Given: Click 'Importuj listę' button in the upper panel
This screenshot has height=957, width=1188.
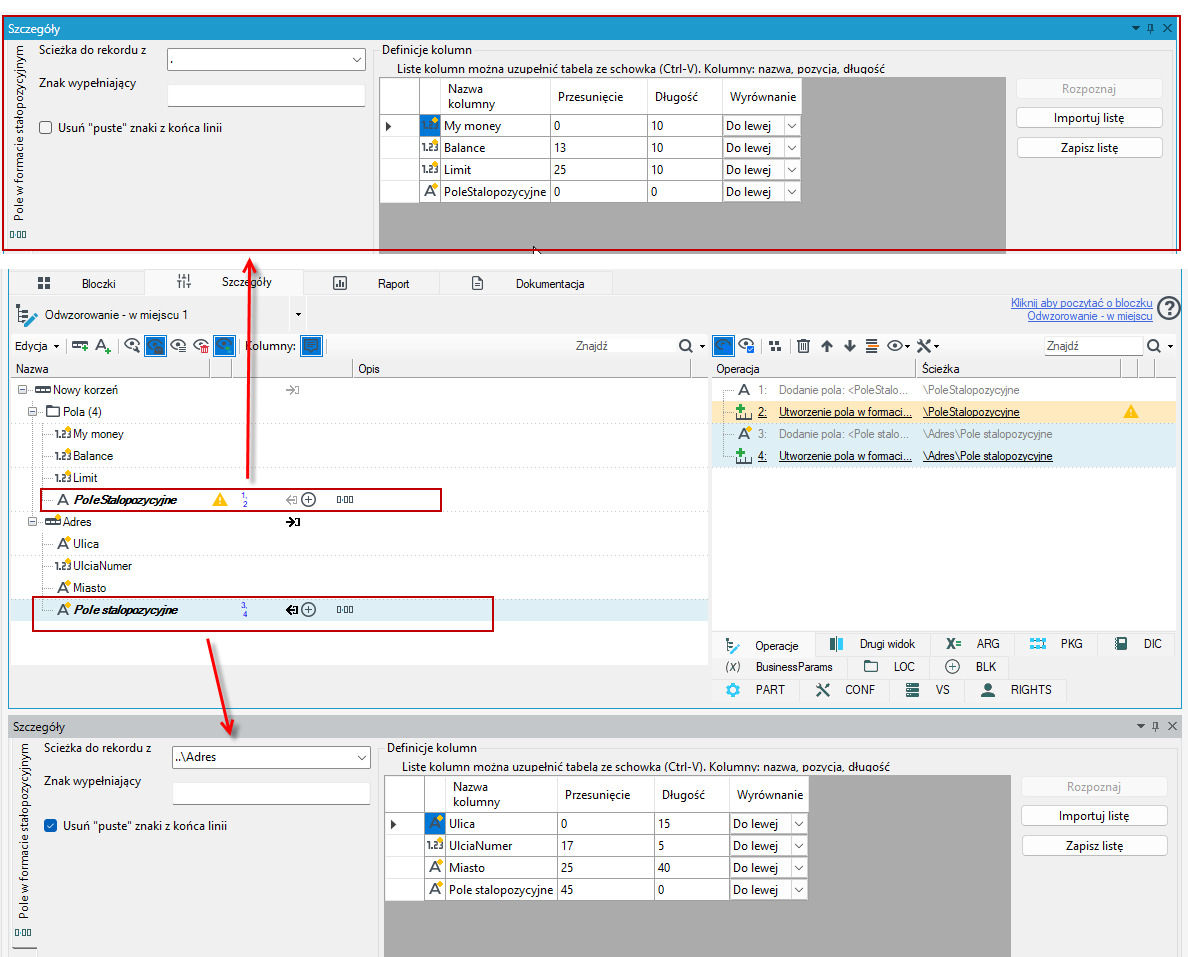Looking at the screenshot, I should pyautogui.click(x=1089, y=117).
